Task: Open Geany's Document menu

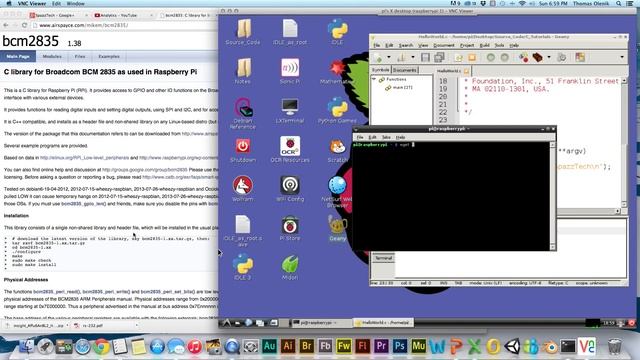Action: click(x=444, y=45)
